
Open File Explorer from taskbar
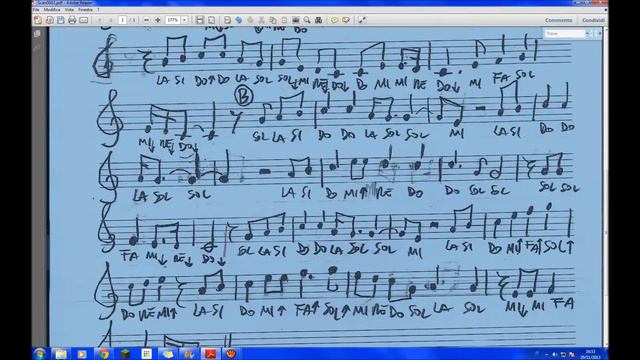61,354
